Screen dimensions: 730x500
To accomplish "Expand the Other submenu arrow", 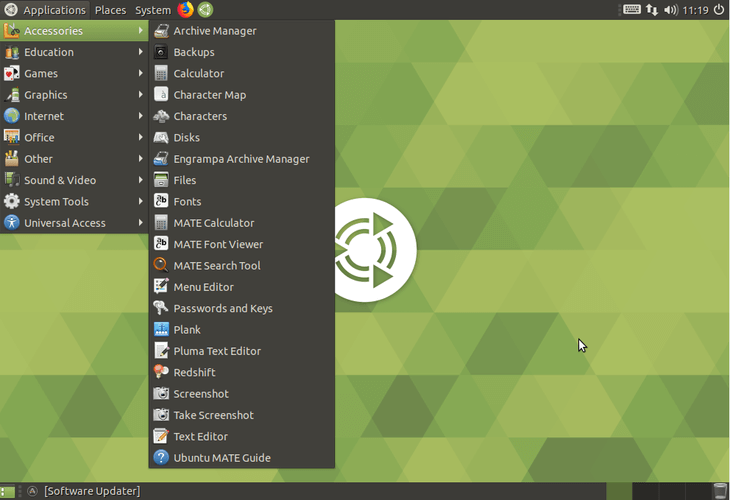I will click(140, 159).
